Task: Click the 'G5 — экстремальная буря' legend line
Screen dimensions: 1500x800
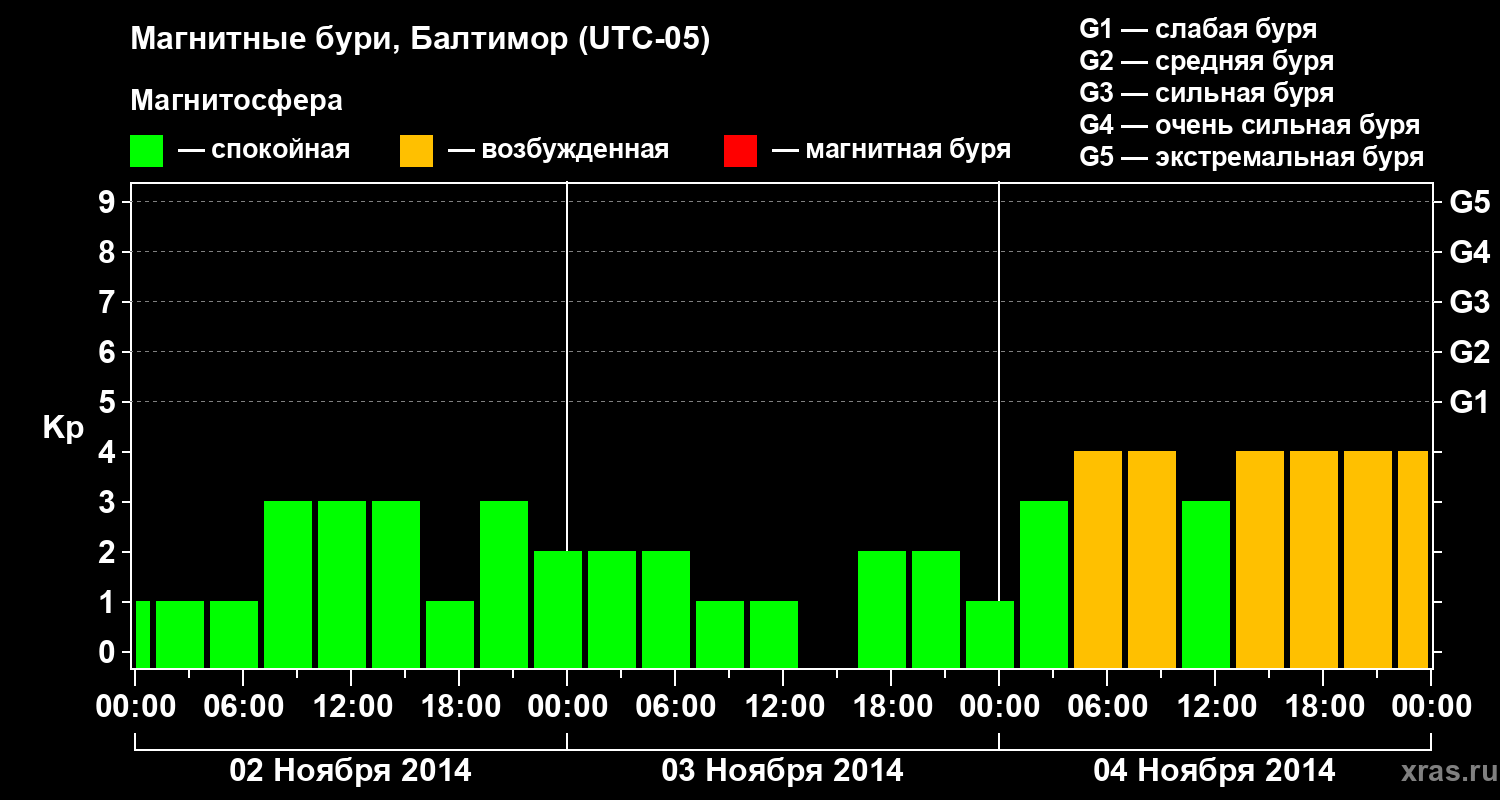Action: [x=1252, y=157]
